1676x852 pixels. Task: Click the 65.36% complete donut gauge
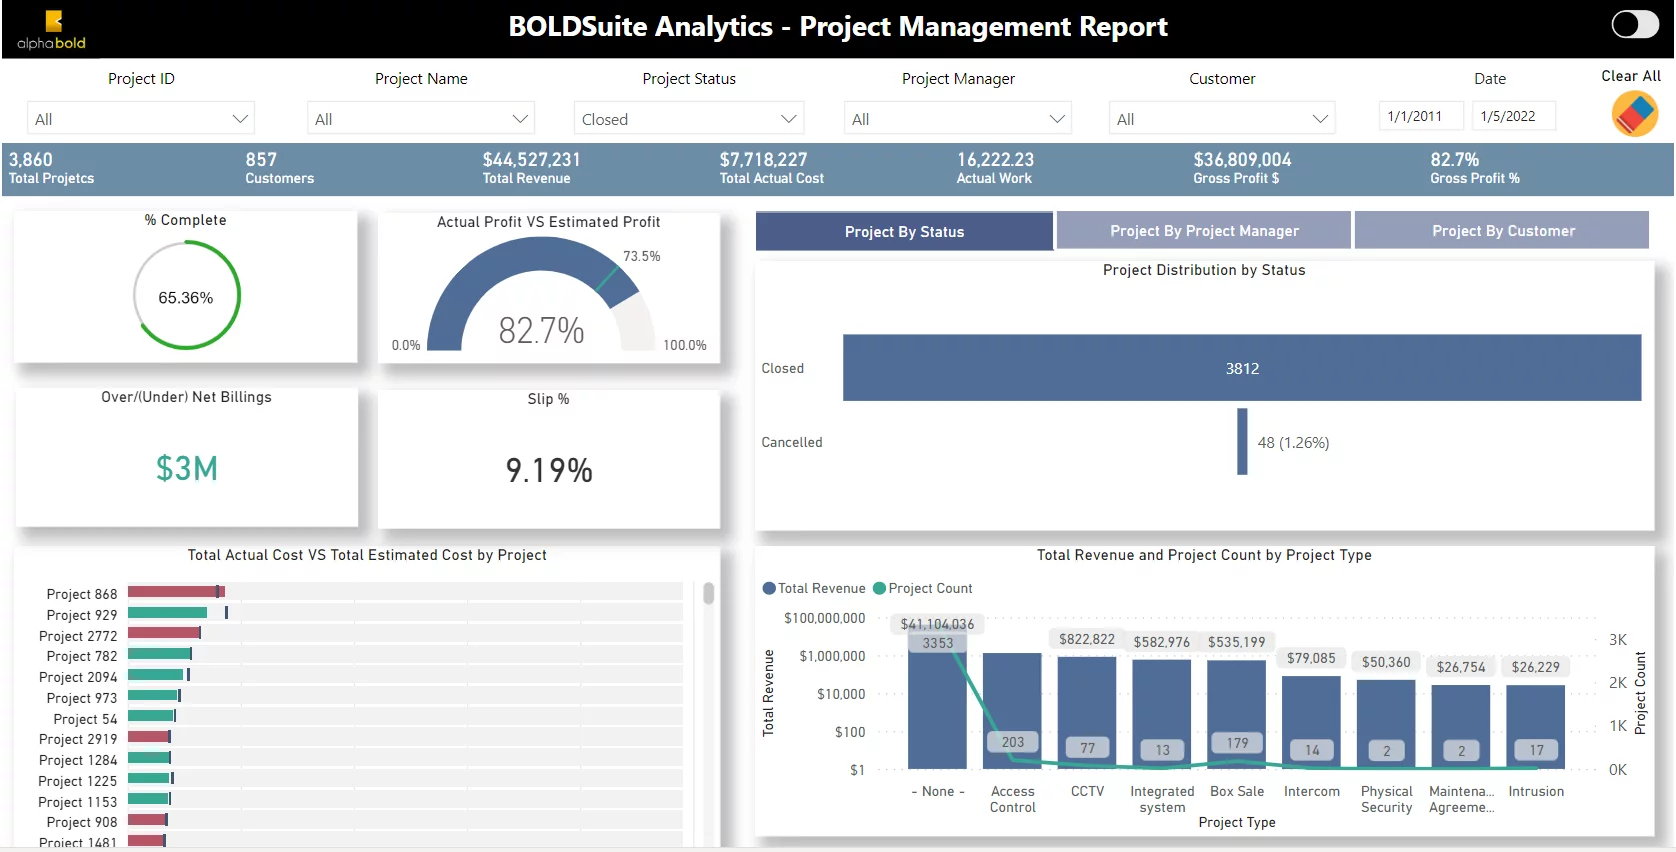[186, 296]
